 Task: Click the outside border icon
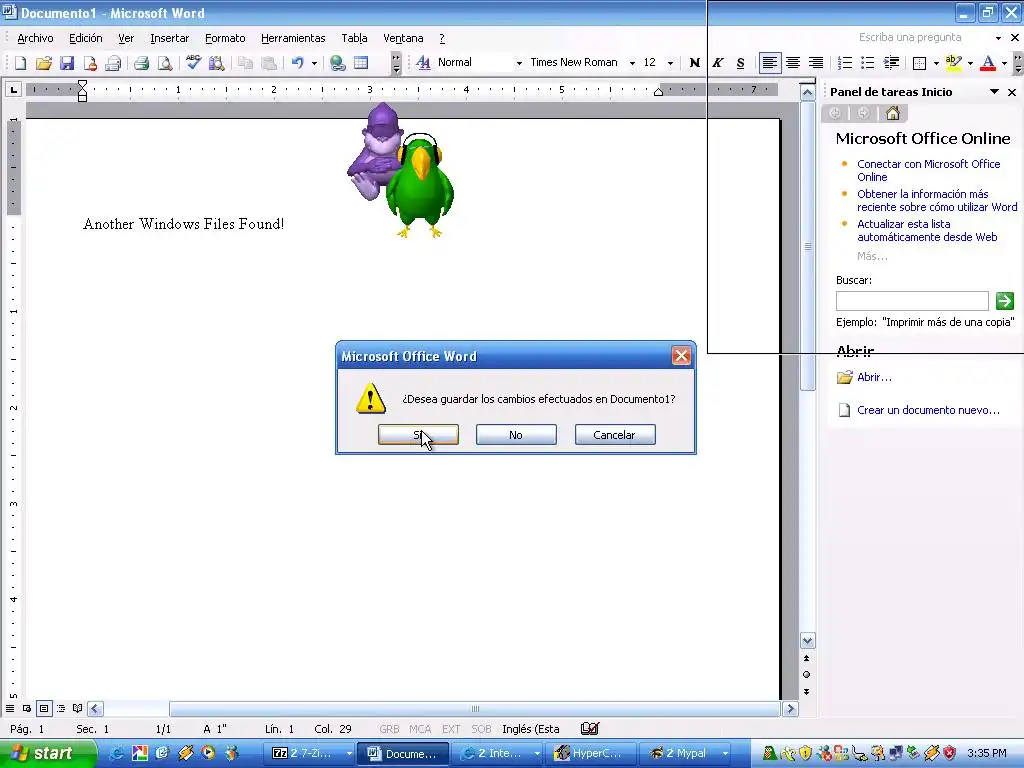[920, 63]
